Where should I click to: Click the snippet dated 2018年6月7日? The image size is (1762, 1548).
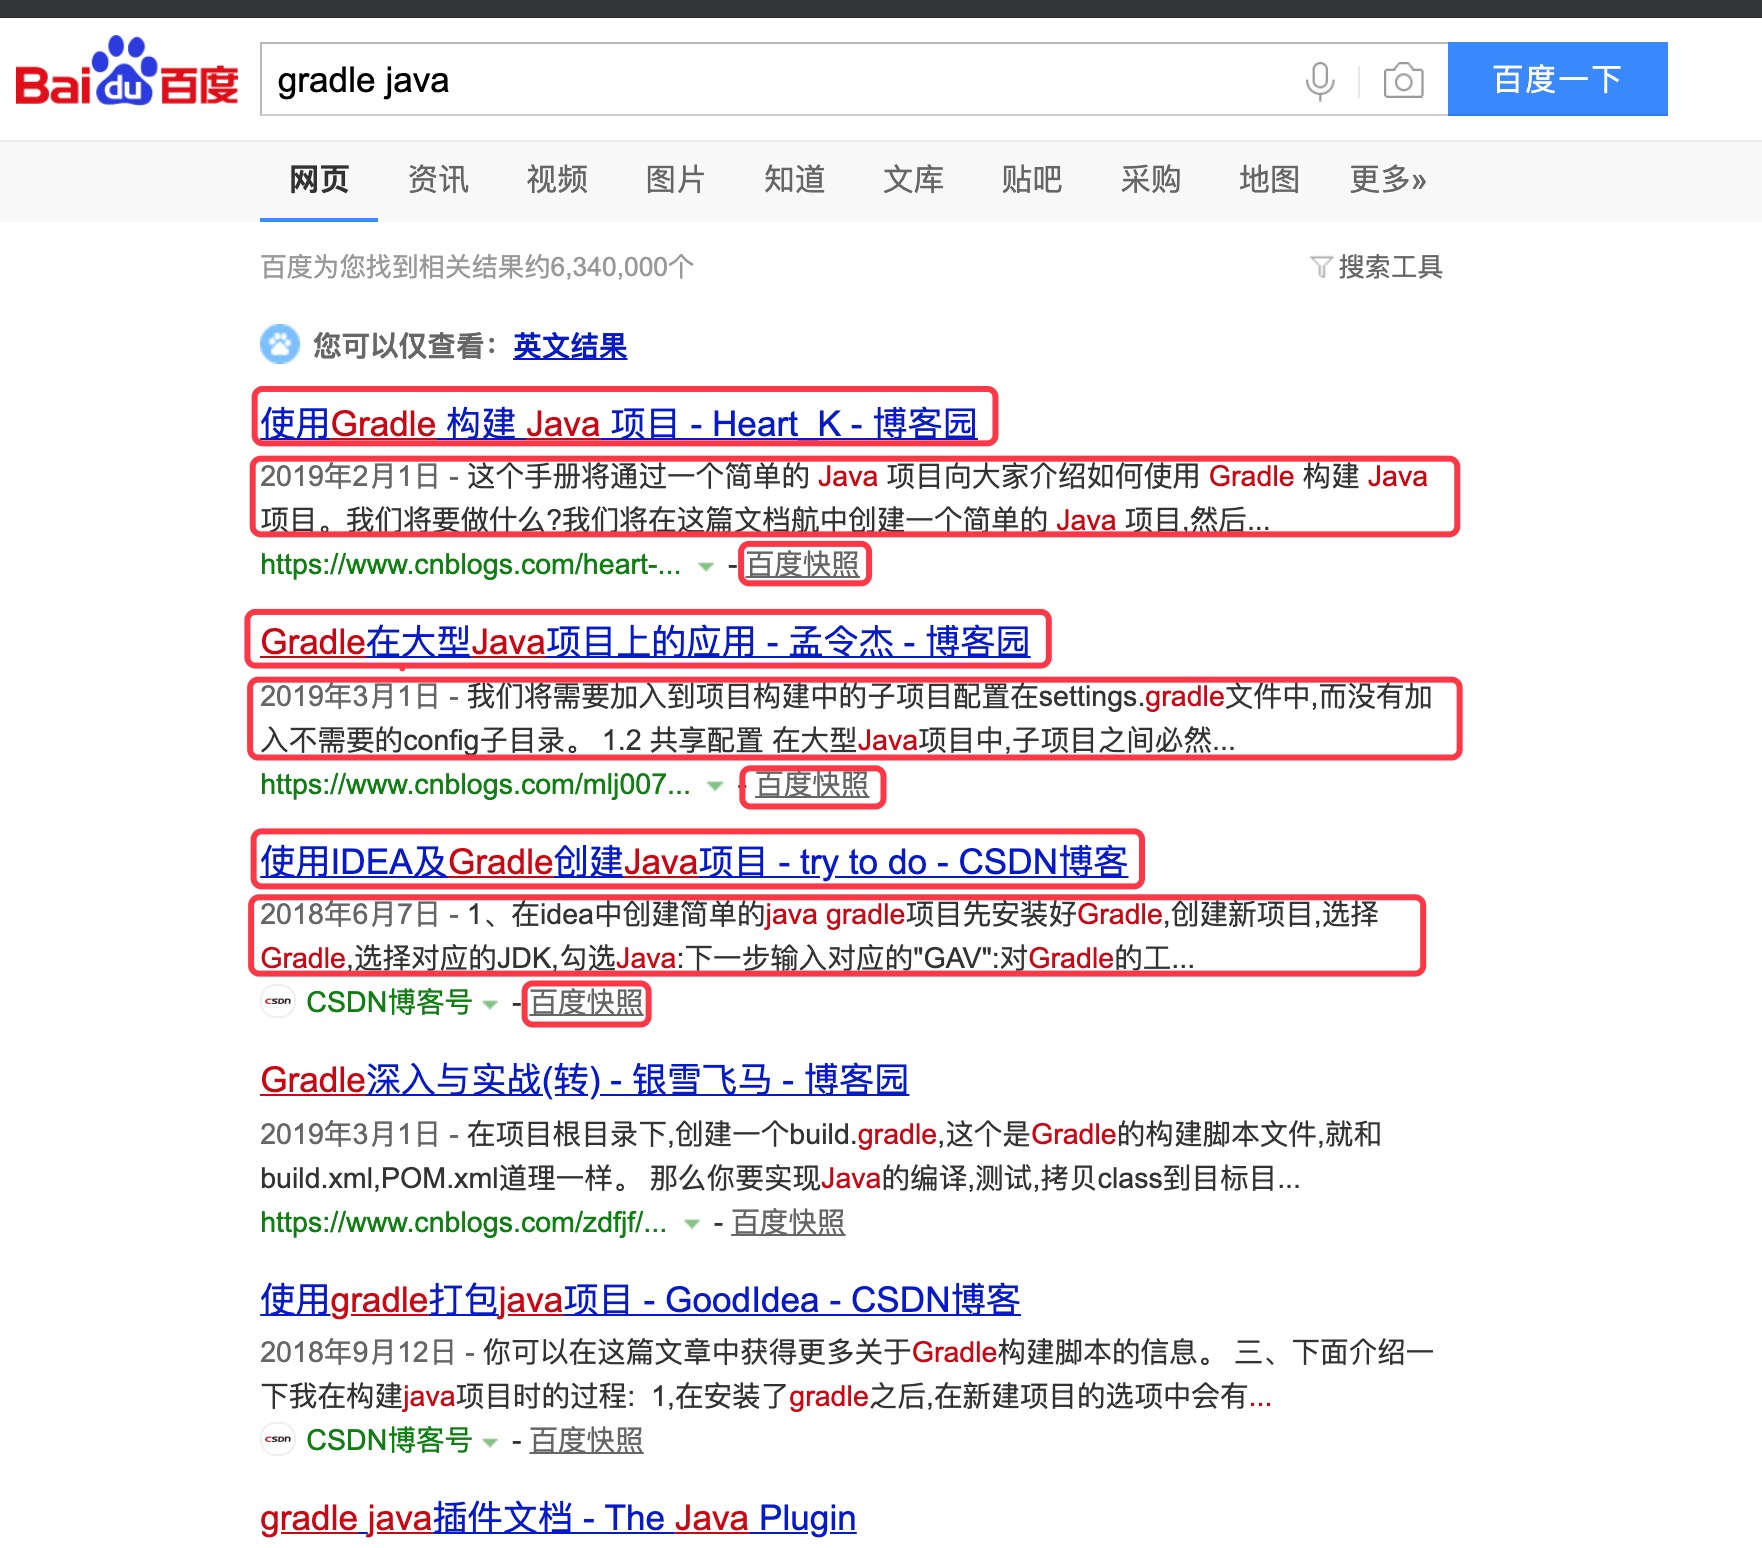[x=820, y=936]
